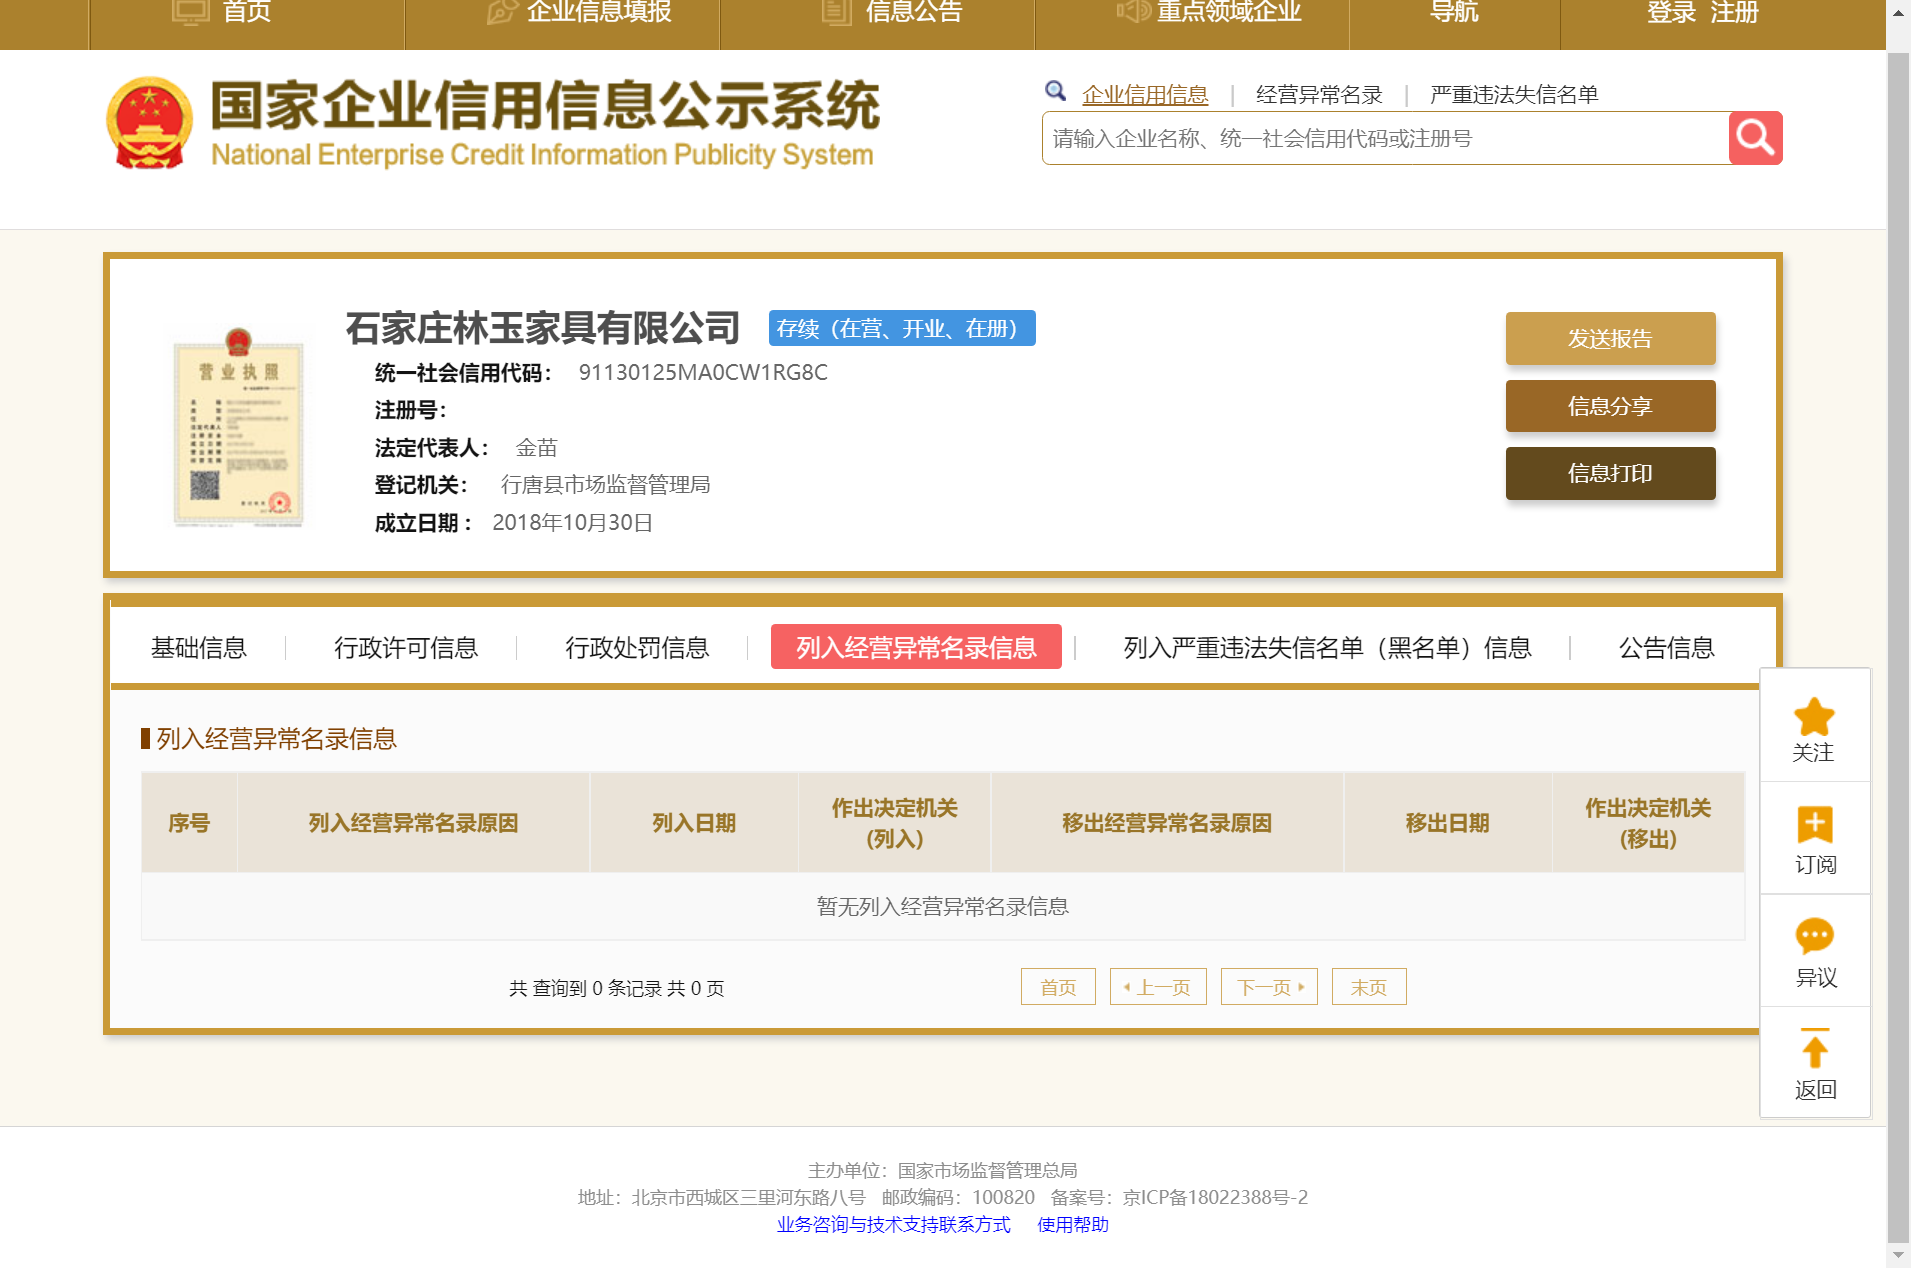Click the 作出决定机关(列入) column header
The width and height of the screenshot is (1911, 1268).
(x=894, y=823)
